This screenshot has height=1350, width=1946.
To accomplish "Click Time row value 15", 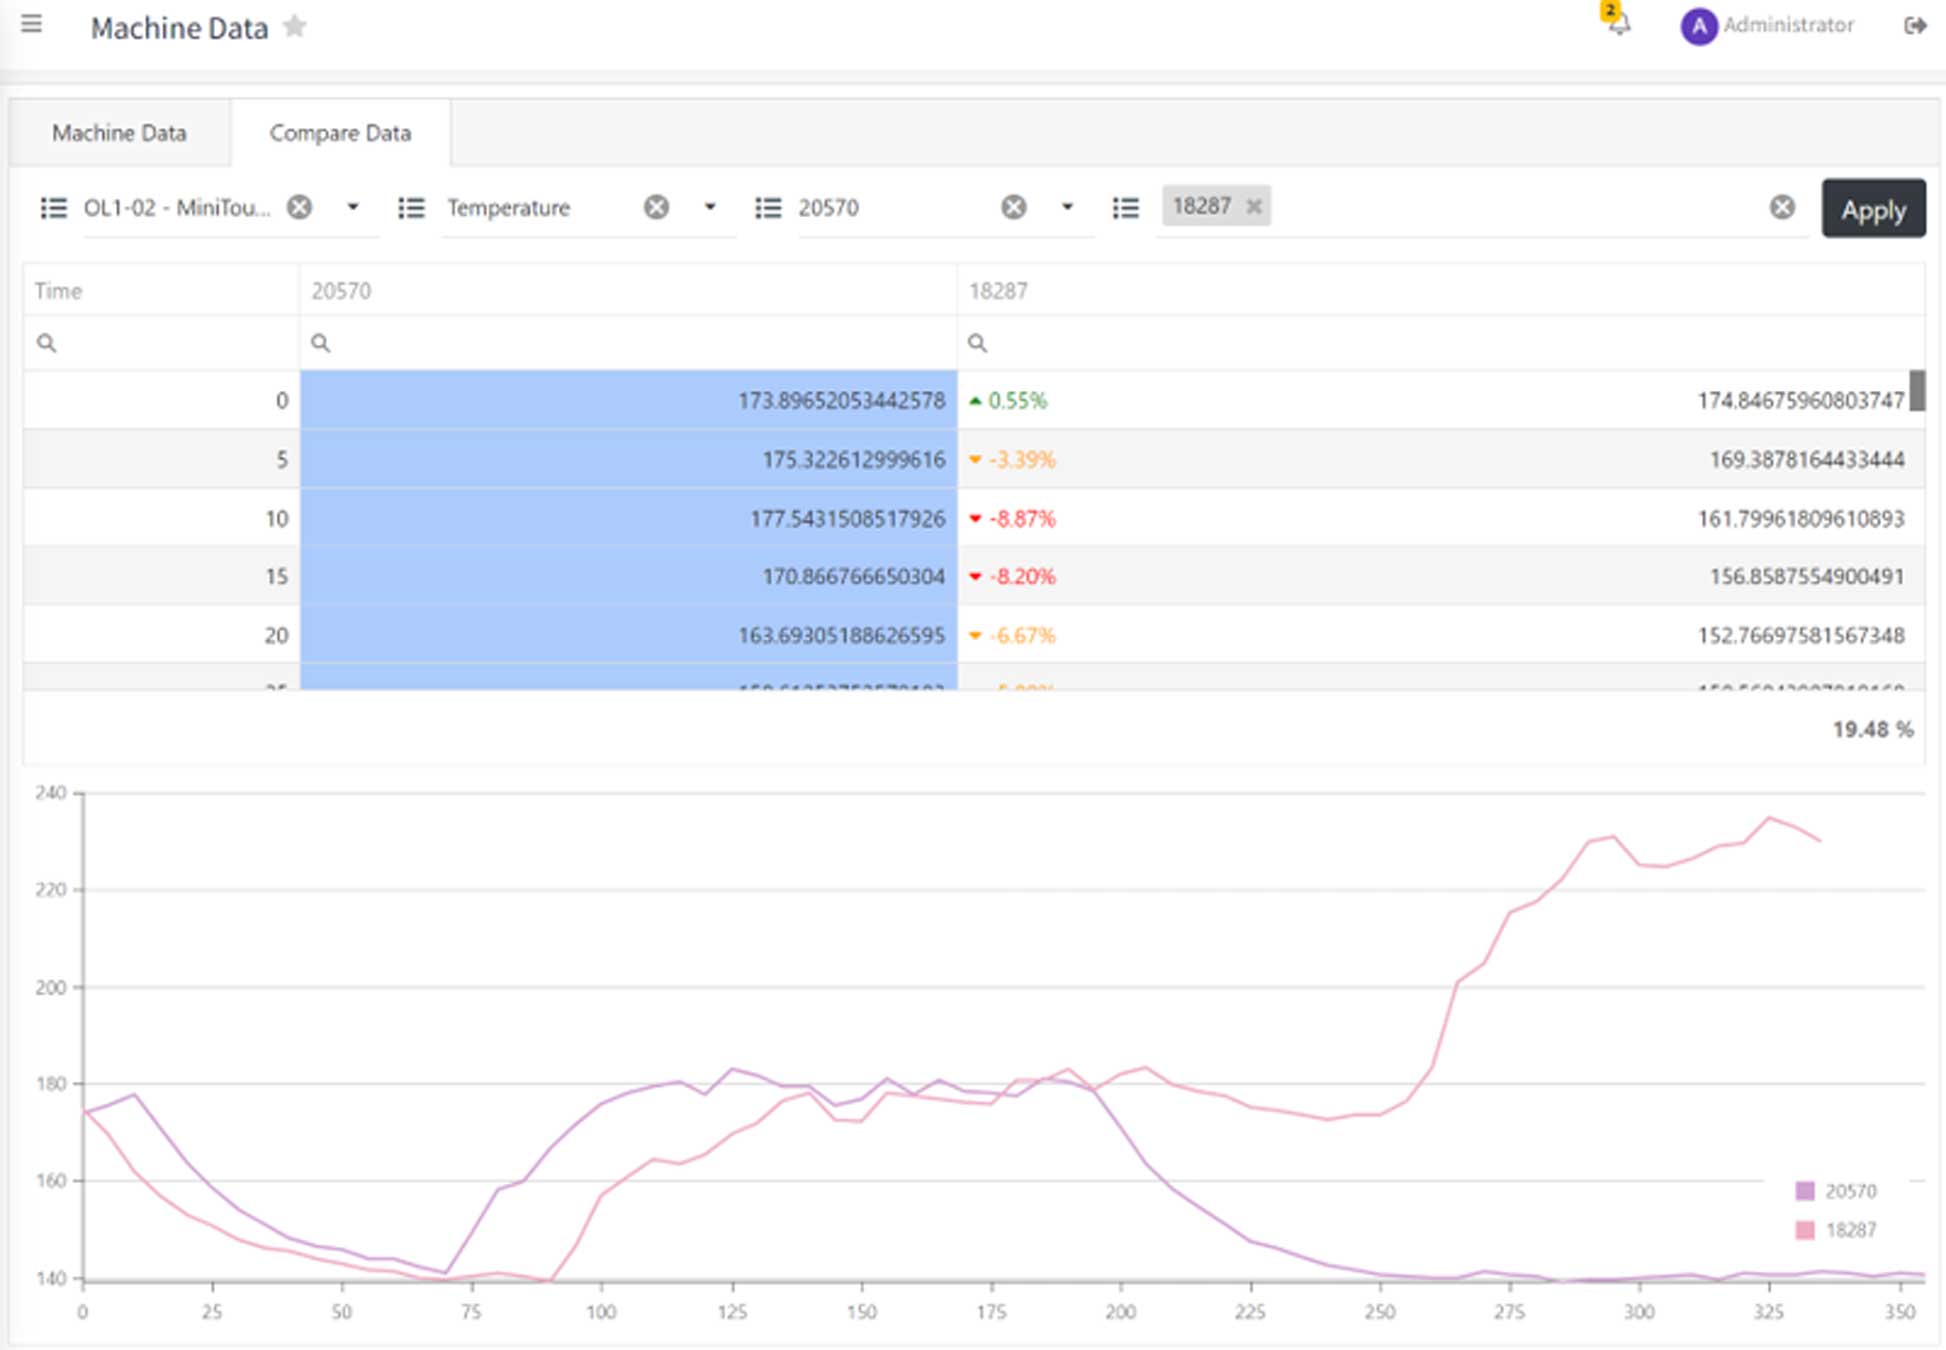I will tap(276, 577).
